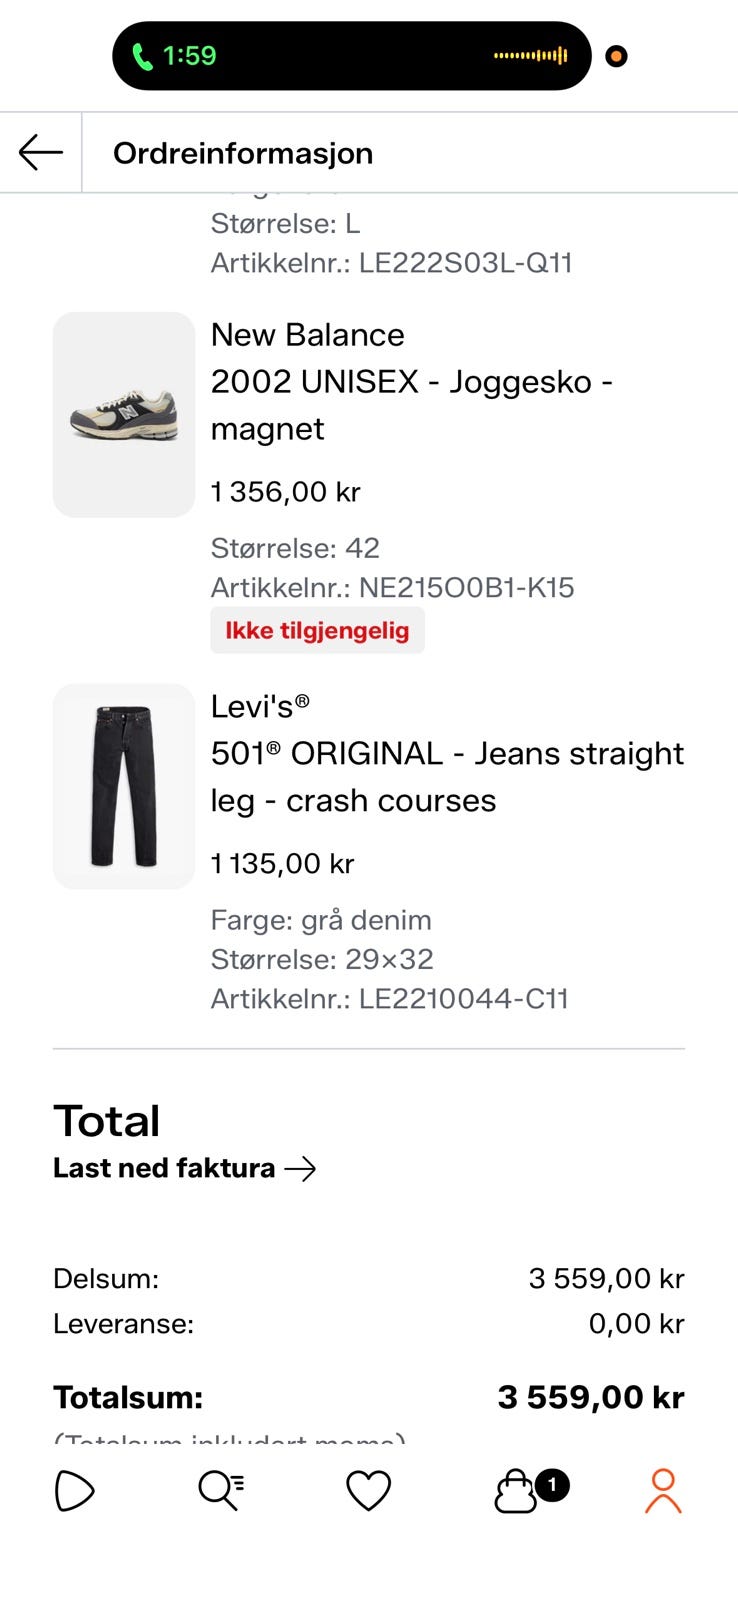Open New Balance shoe thumbnail
The width and height of the screenshot is (738, 1600).
point(124,414)
